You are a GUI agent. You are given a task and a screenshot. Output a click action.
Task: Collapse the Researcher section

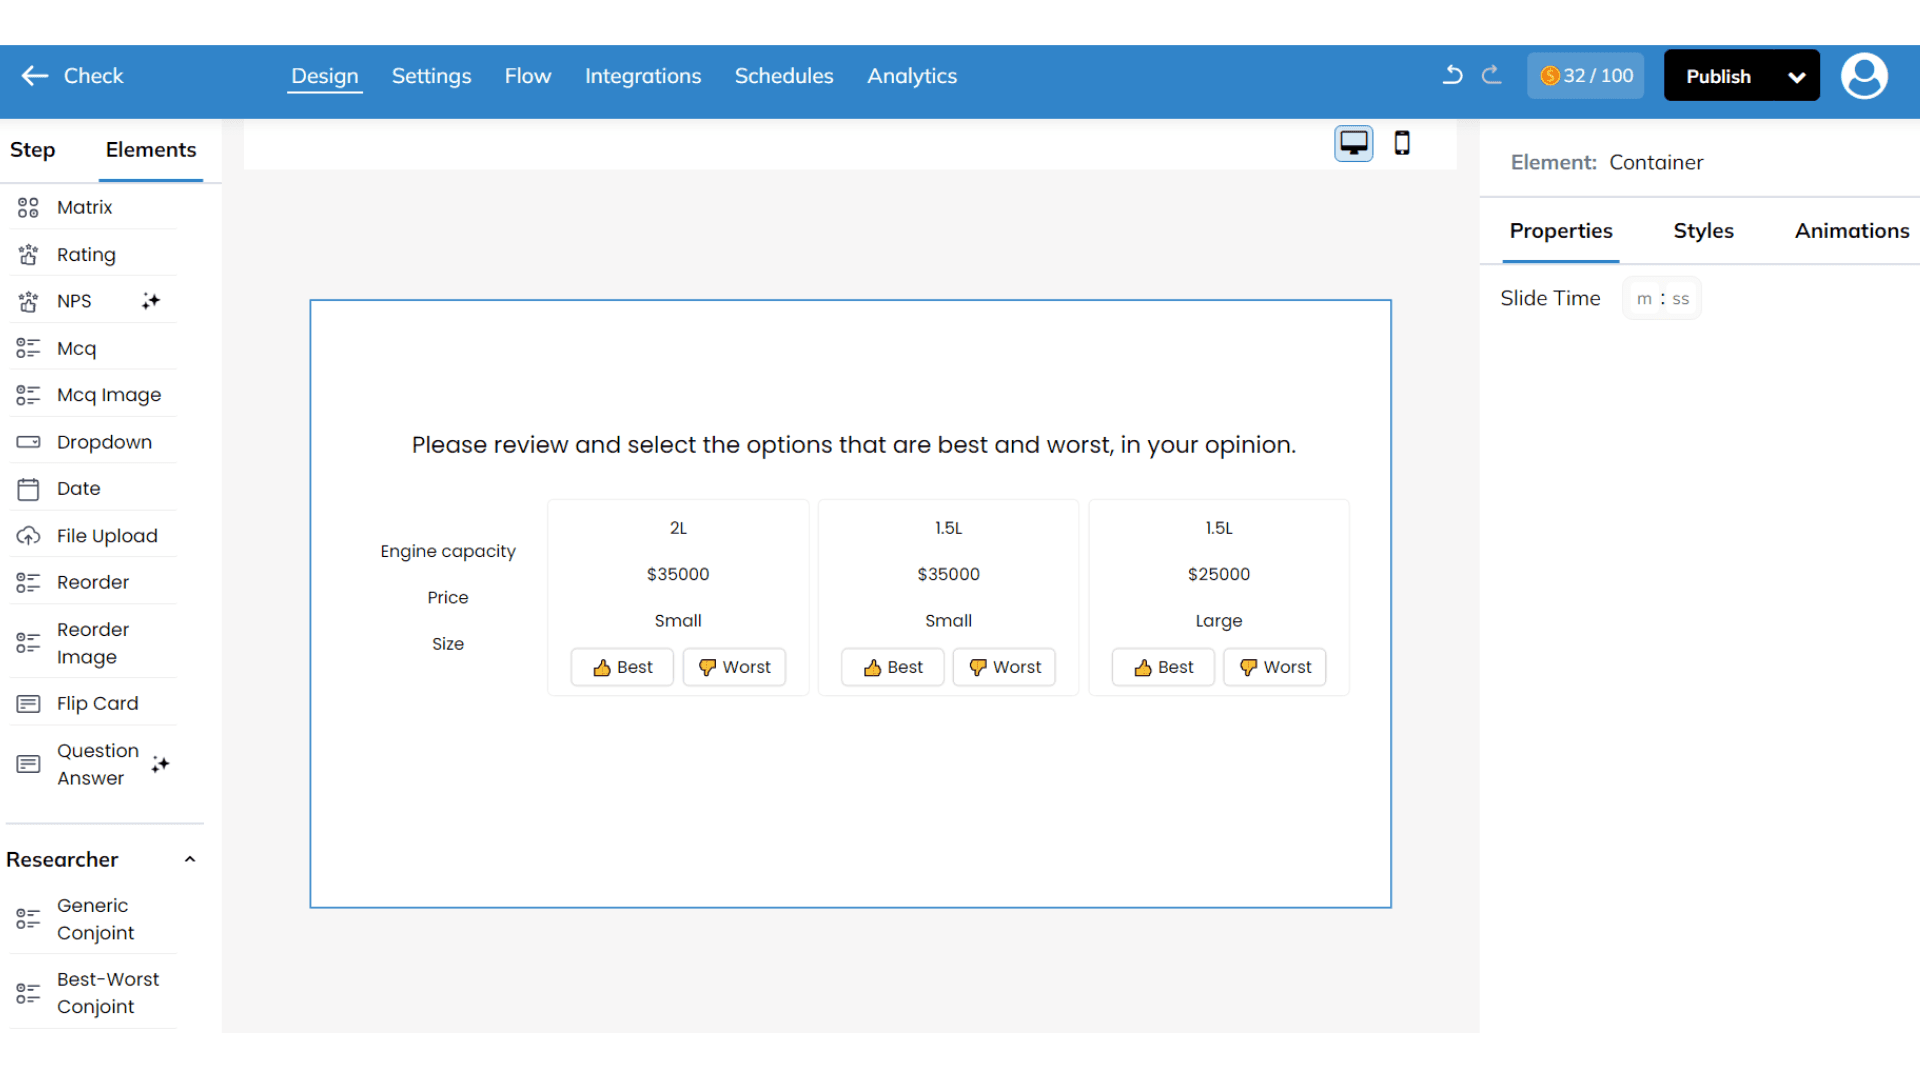[190, 860]
